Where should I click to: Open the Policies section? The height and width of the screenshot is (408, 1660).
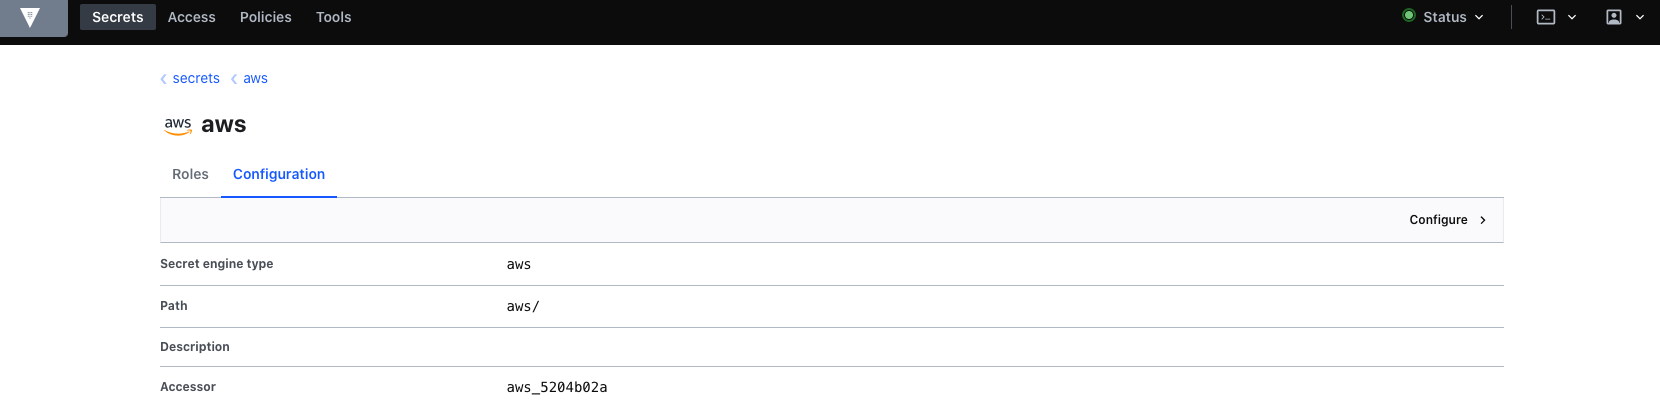266,17
